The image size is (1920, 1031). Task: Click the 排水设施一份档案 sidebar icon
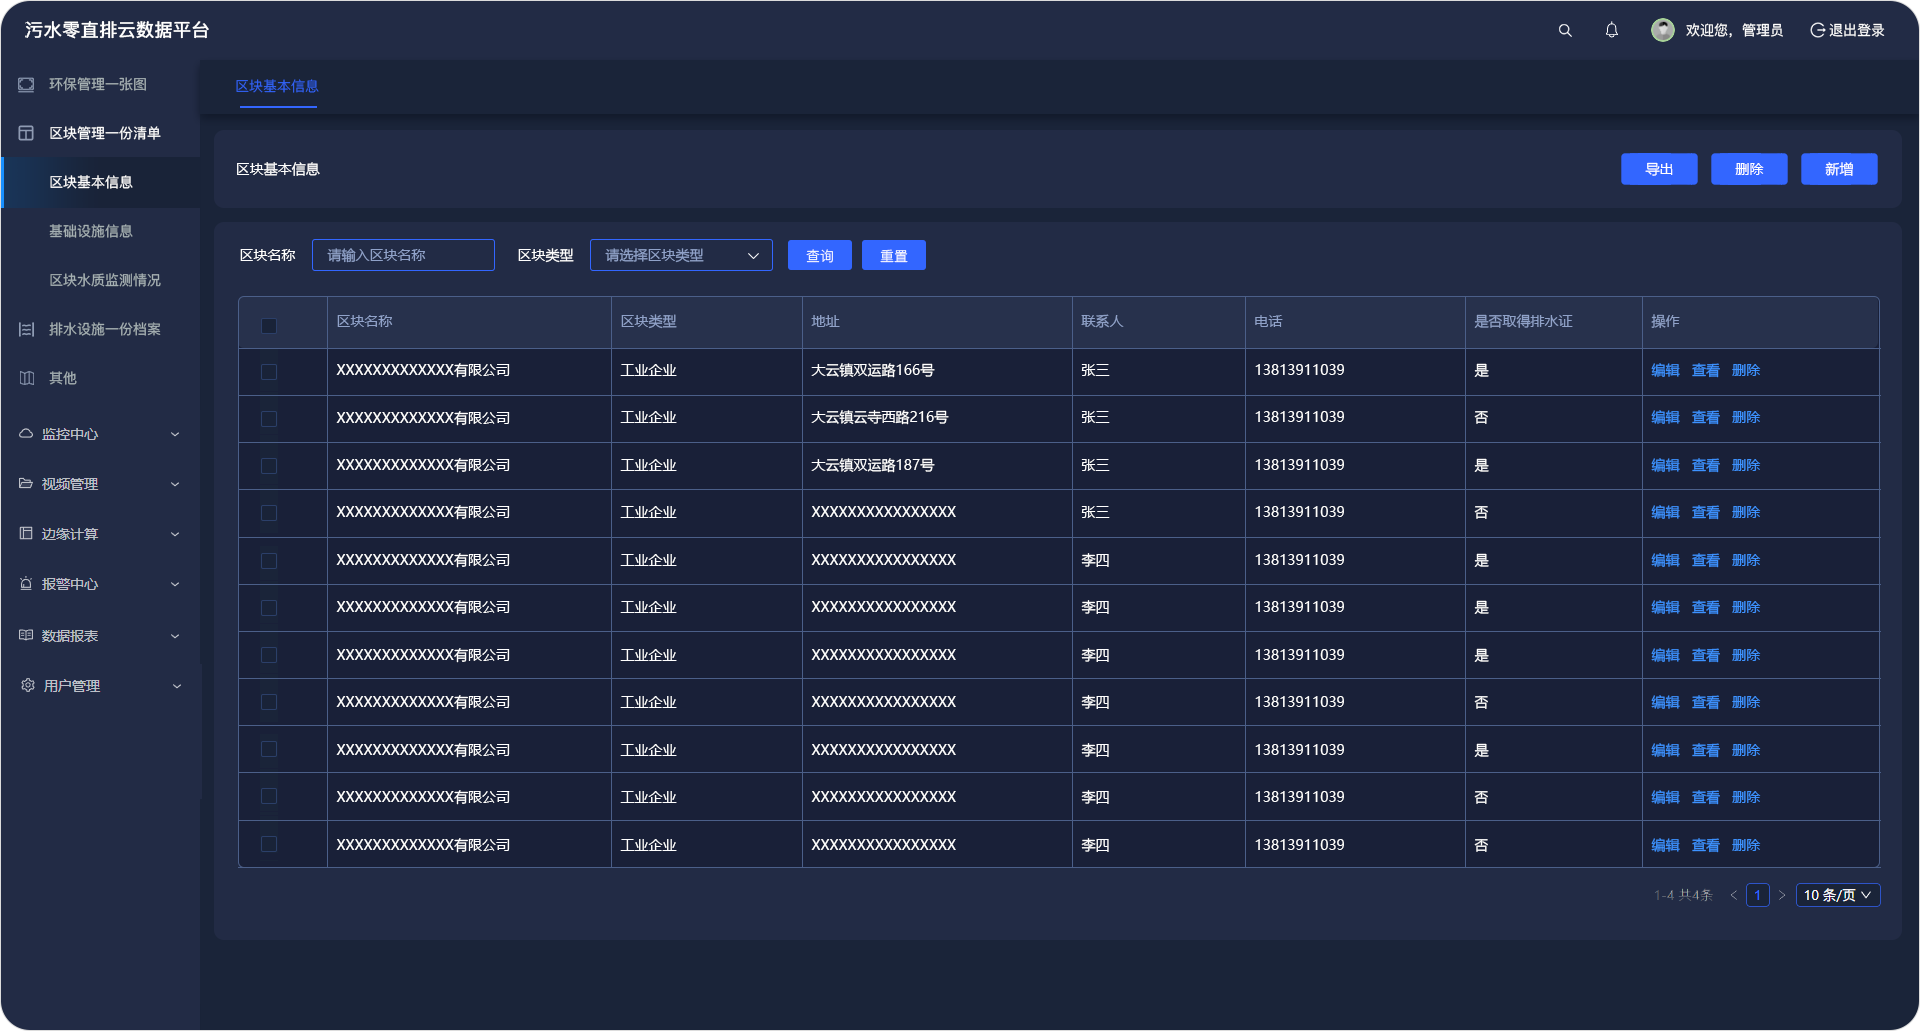pos(26,330)
